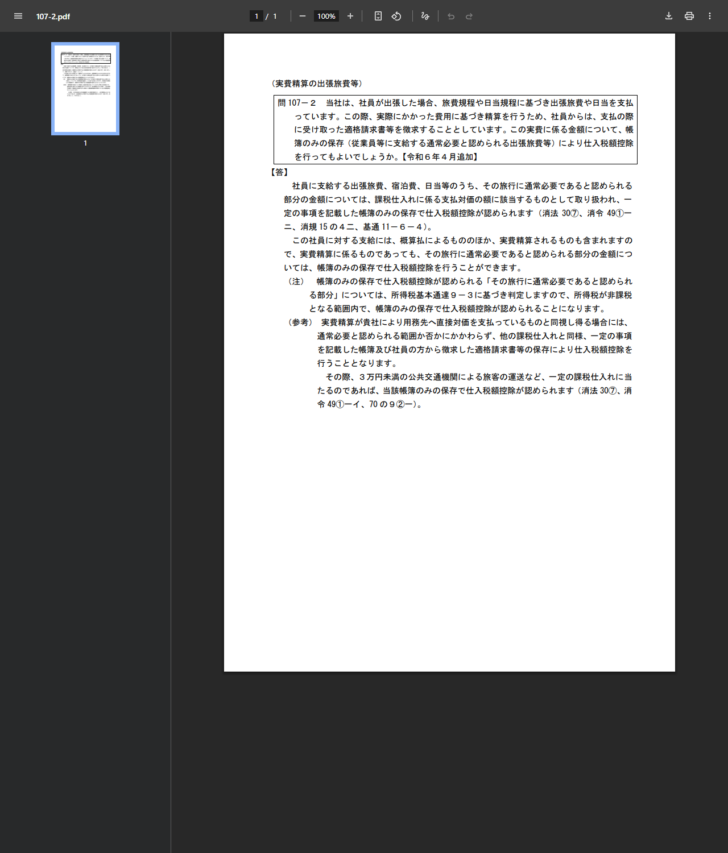Click the 100% zoom level field

326,16
